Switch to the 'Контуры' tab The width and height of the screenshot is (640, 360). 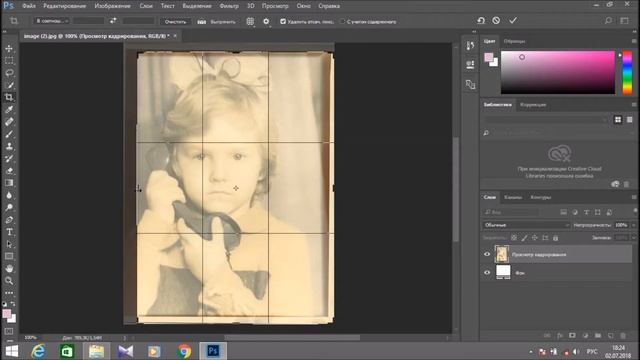tap(540, 197)
